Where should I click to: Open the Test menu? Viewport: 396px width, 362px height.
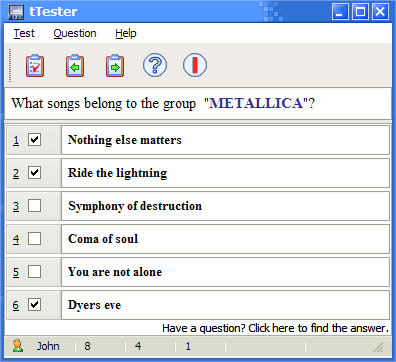(24, 33)
